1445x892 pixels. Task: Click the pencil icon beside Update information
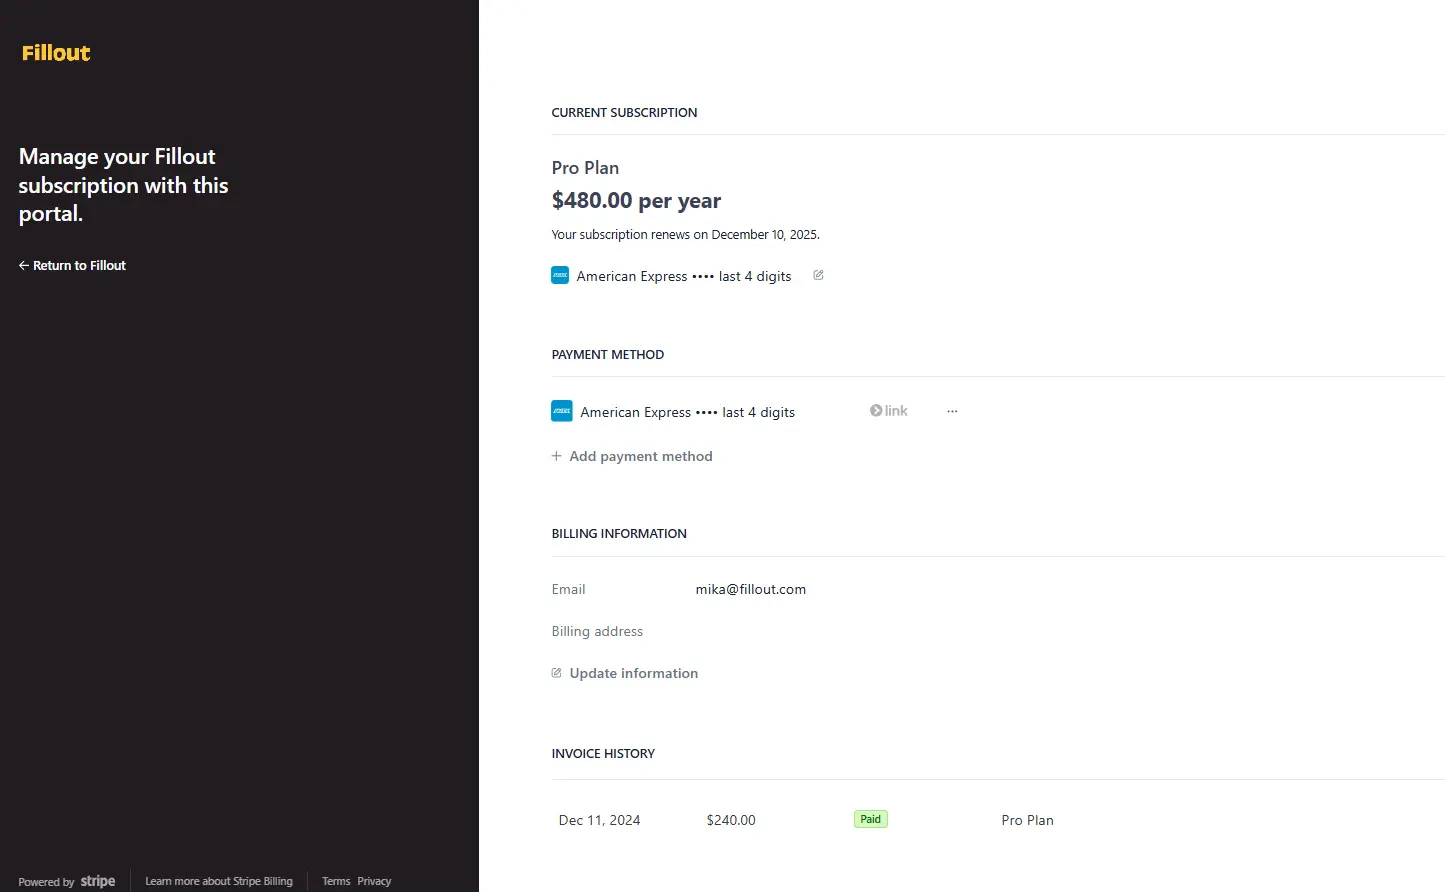click(556, 673)
